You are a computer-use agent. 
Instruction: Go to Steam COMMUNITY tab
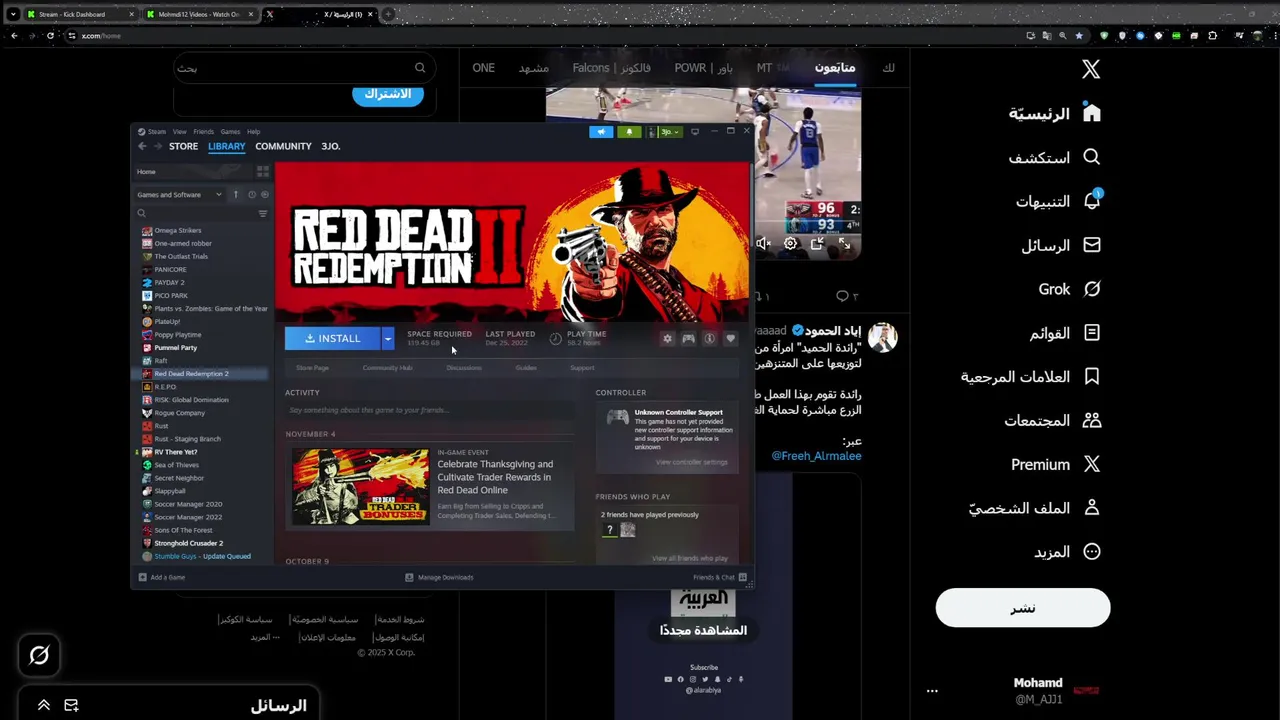coord(283,146)
